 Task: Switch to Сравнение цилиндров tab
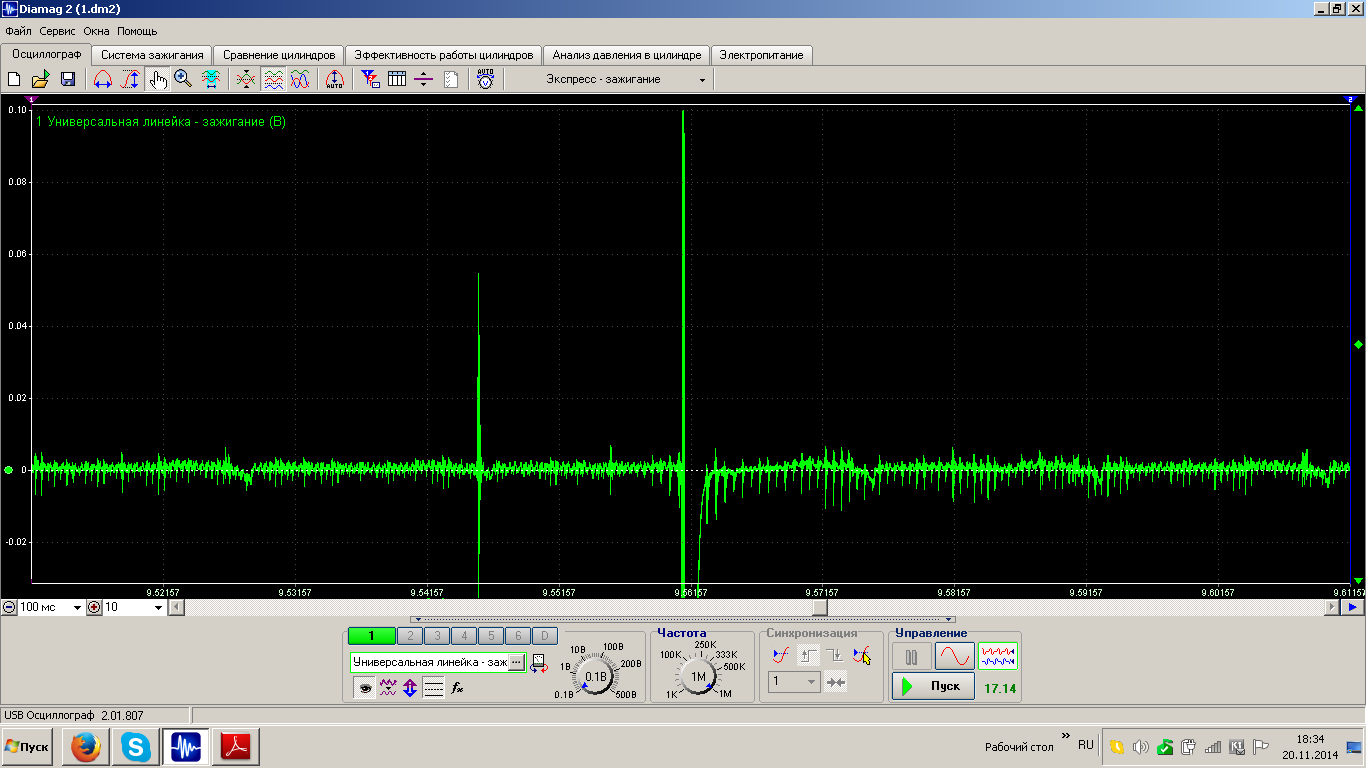(279, 55)
